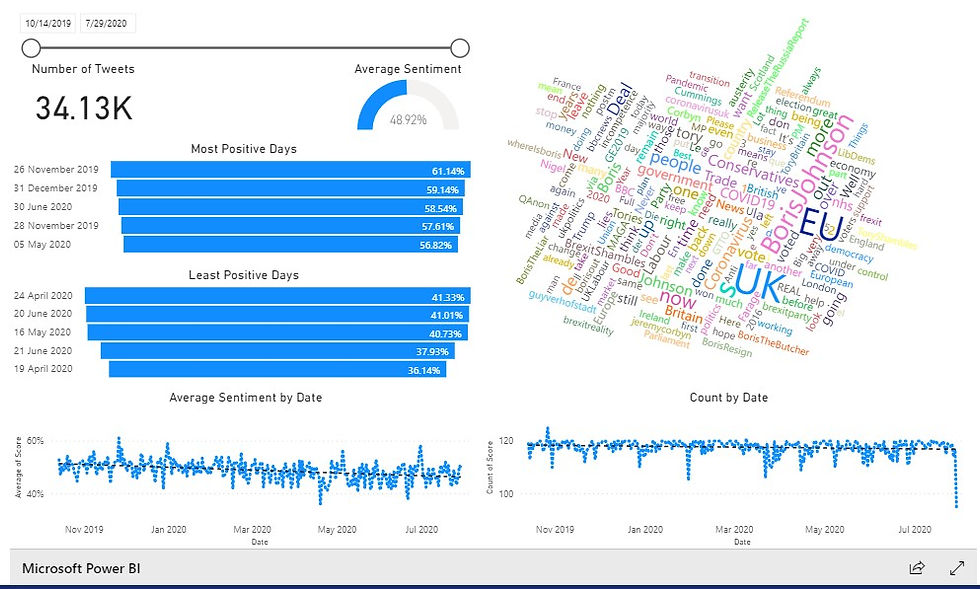Viewport: 980px width, 589px height.
Task: Click COVID19 in the word cloud
Action: (x=747, y=198)
